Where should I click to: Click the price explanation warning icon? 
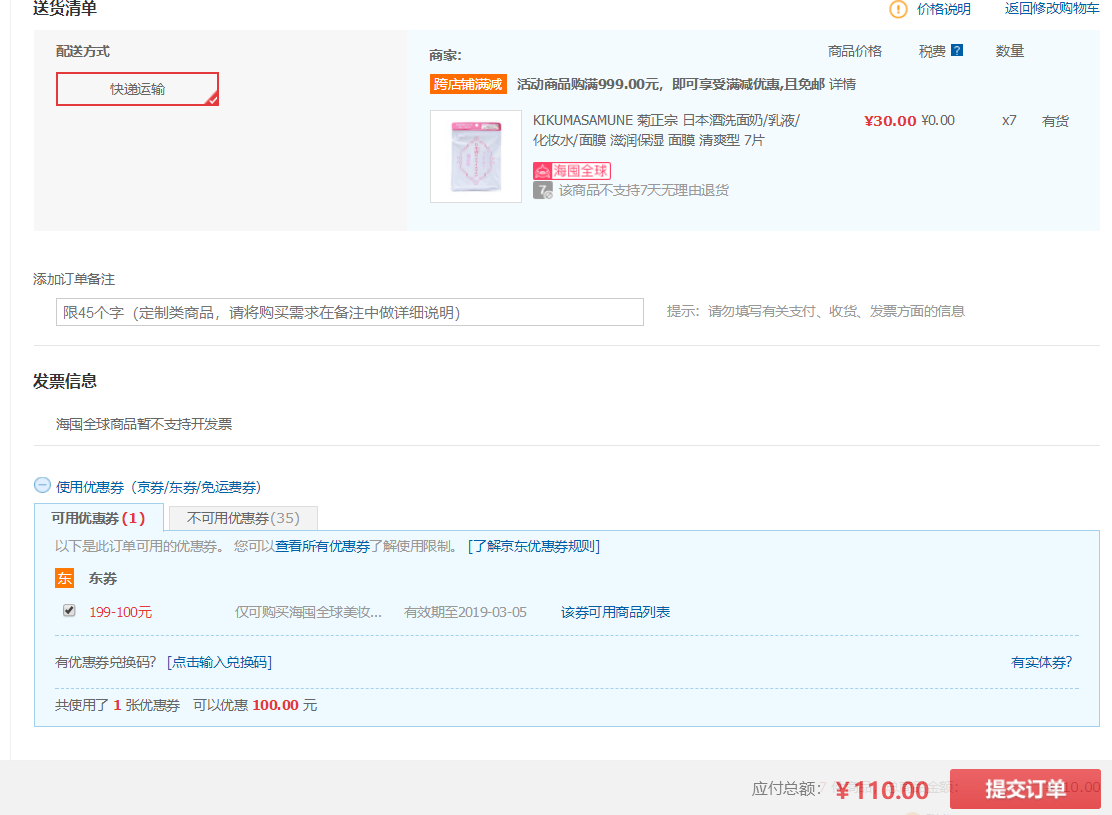(898, 9)
